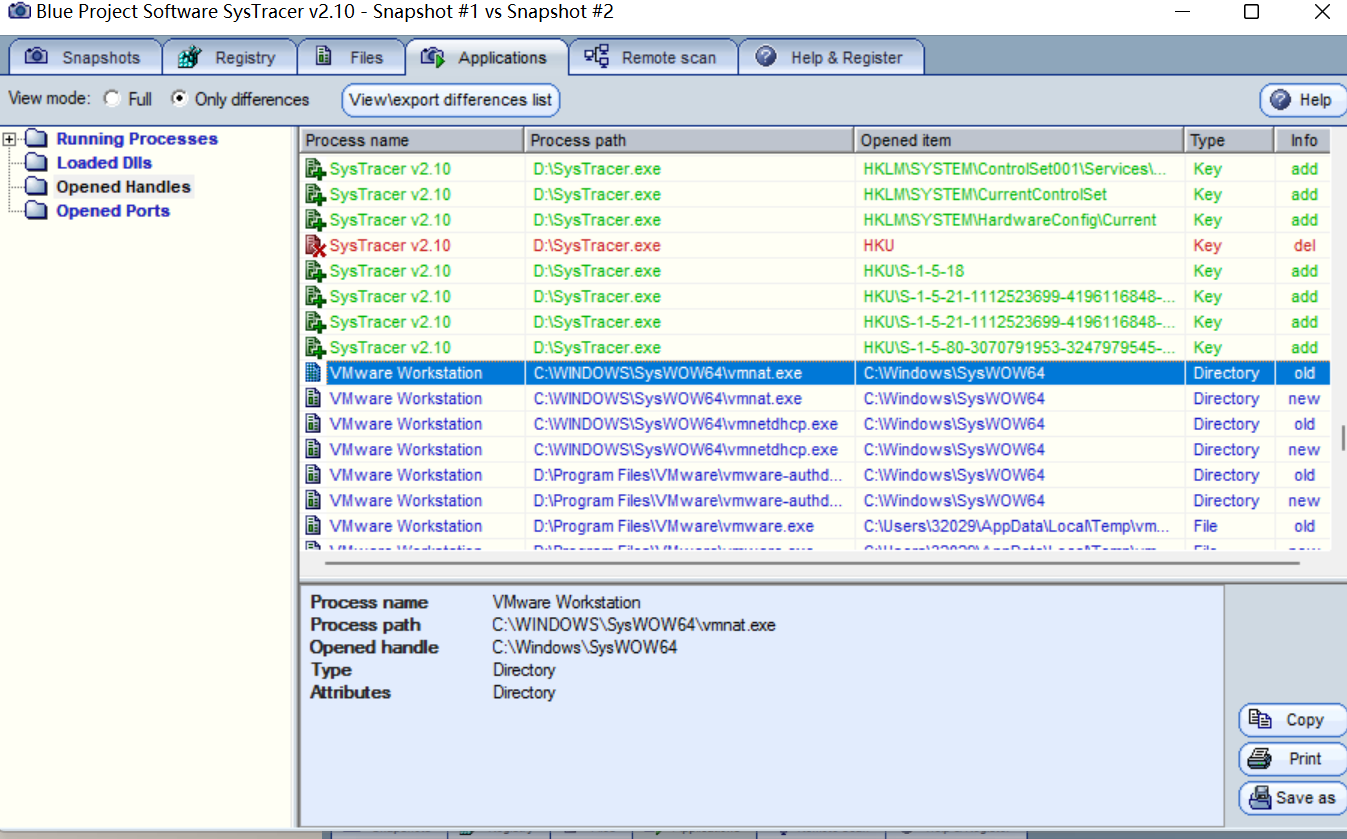Viewport: 1347px width, 839px height.
Task: Open the Snapshots tab
Action: coord(84,57)
